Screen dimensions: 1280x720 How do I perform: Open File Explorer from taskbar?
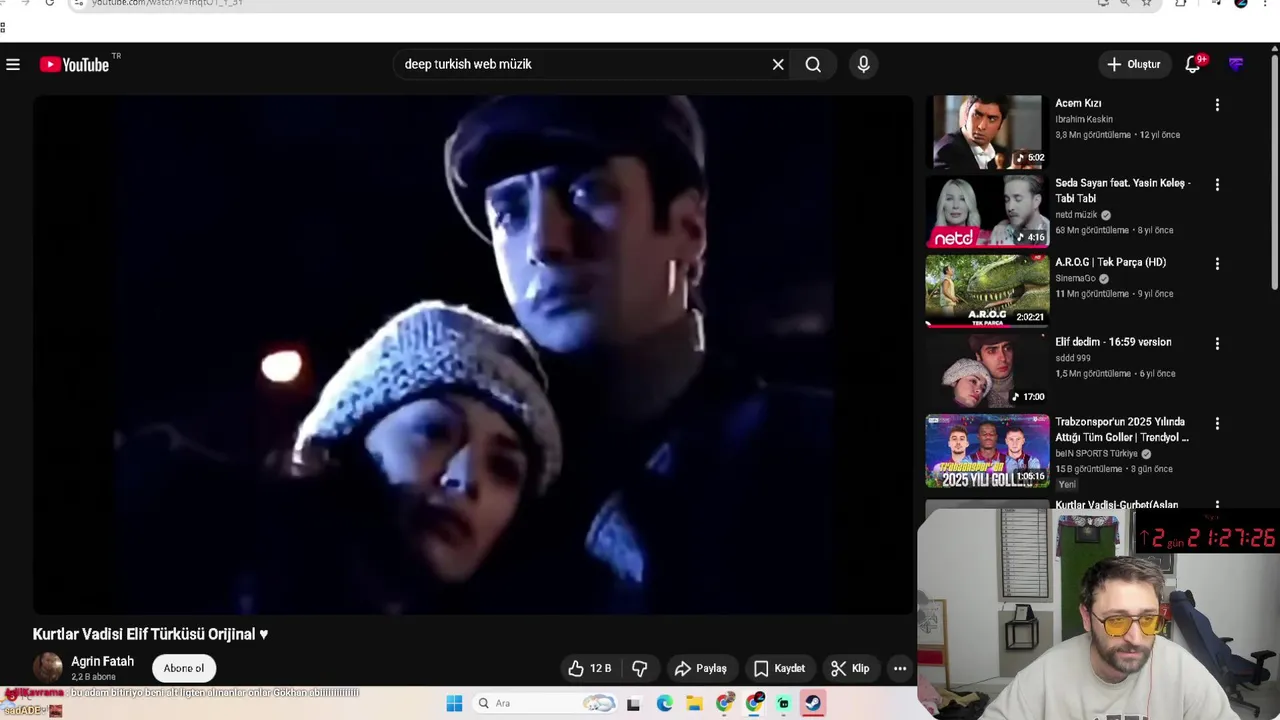[694, 704]
